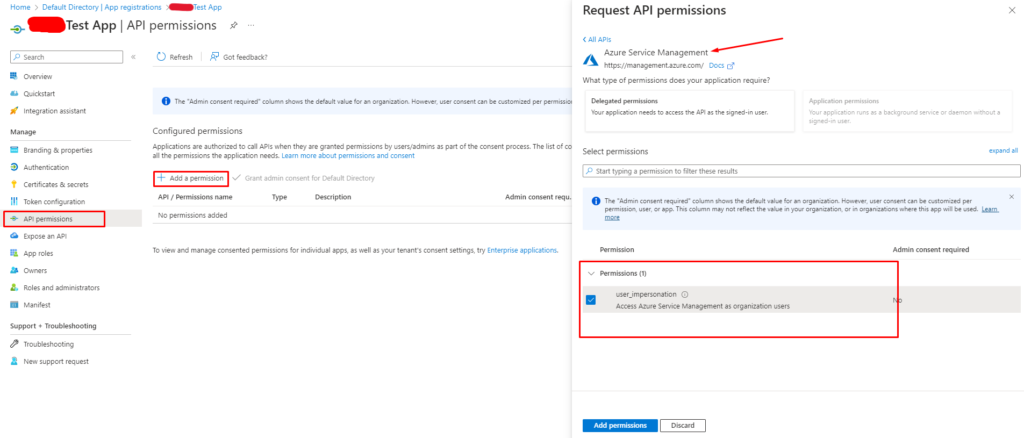Open Overview in the sidebar menu
This screenshot has width=1024, height=438.
click(38, 76)
